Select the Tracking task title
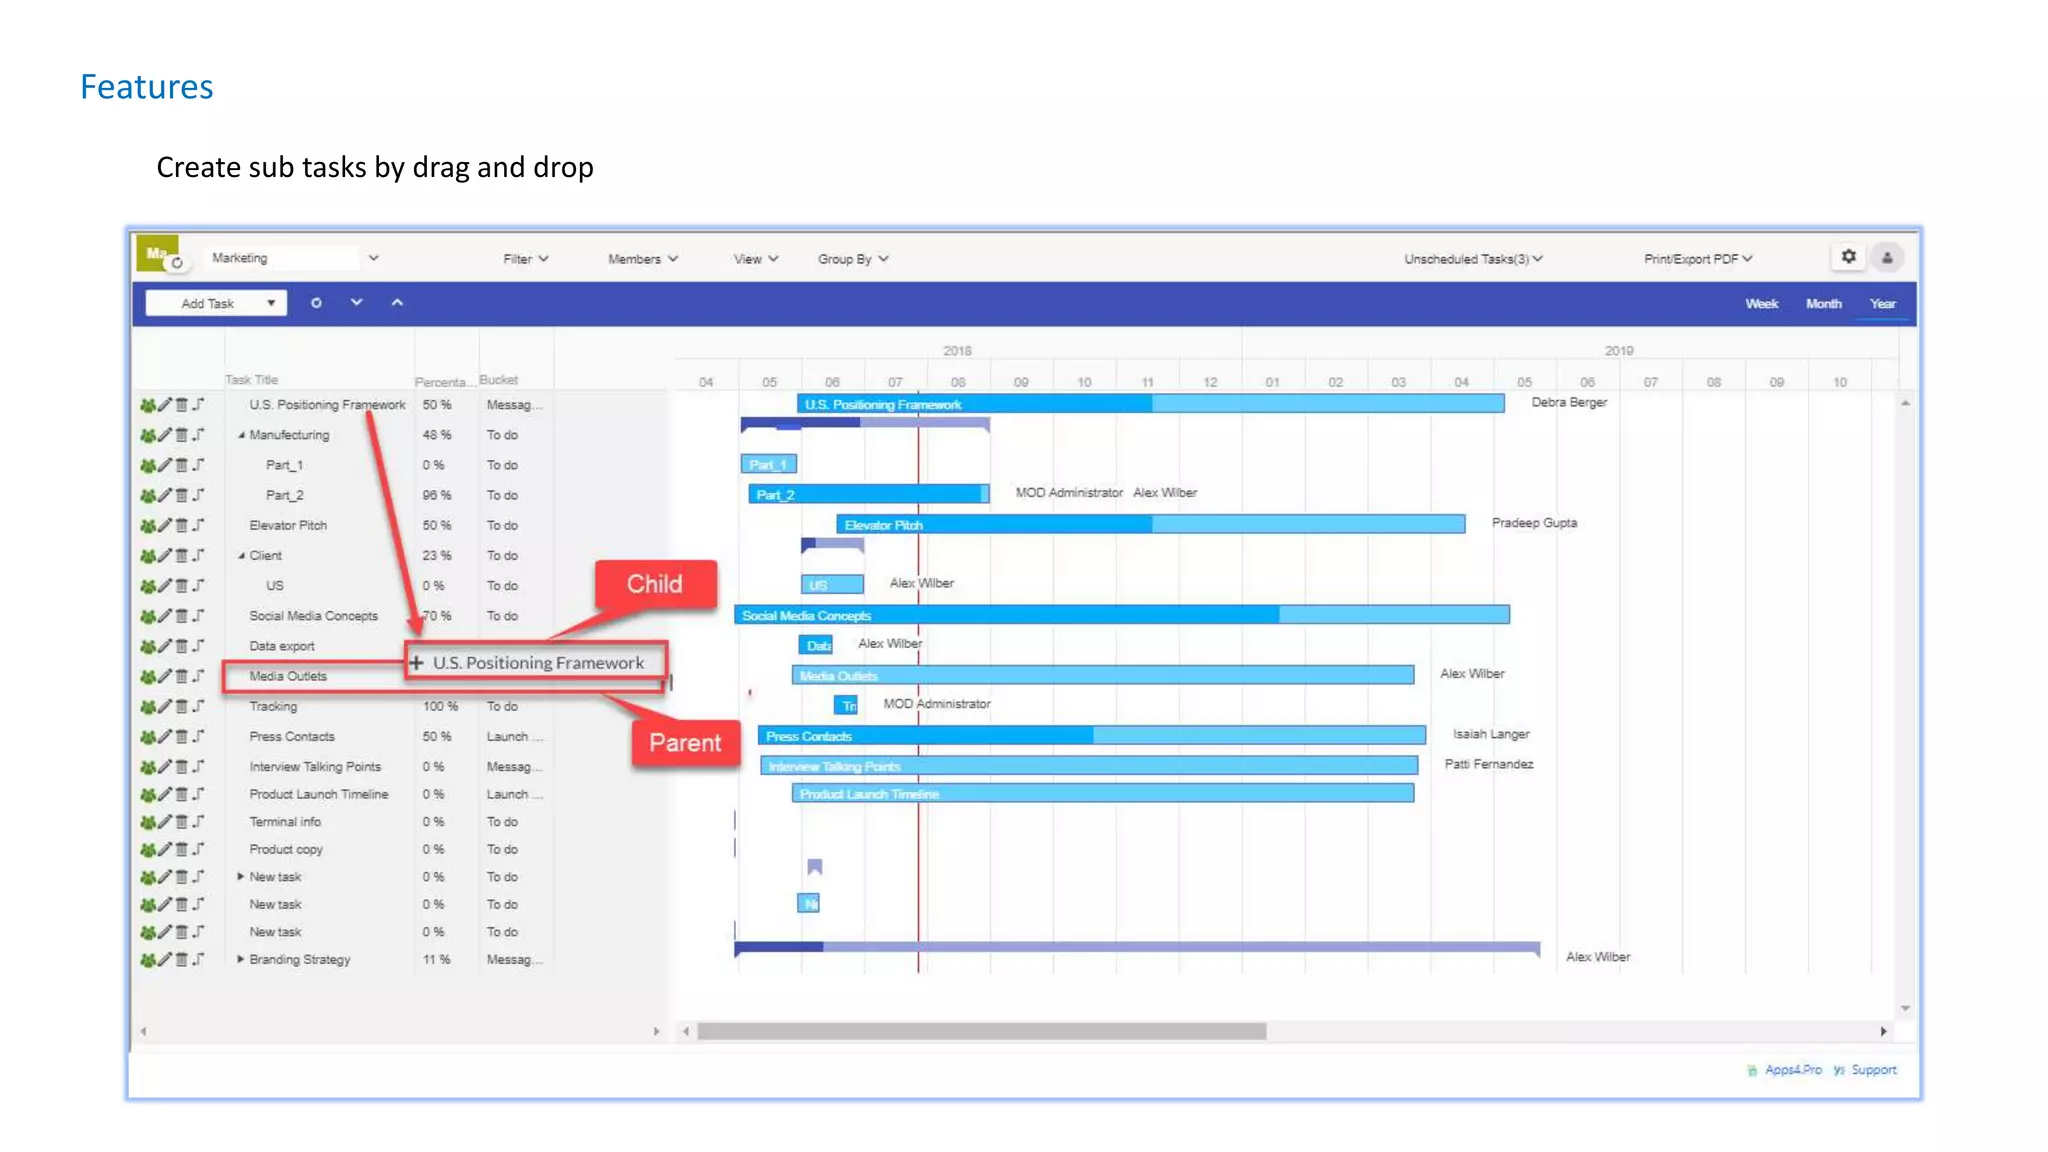2048x1152 pixels. coord(273,706)
